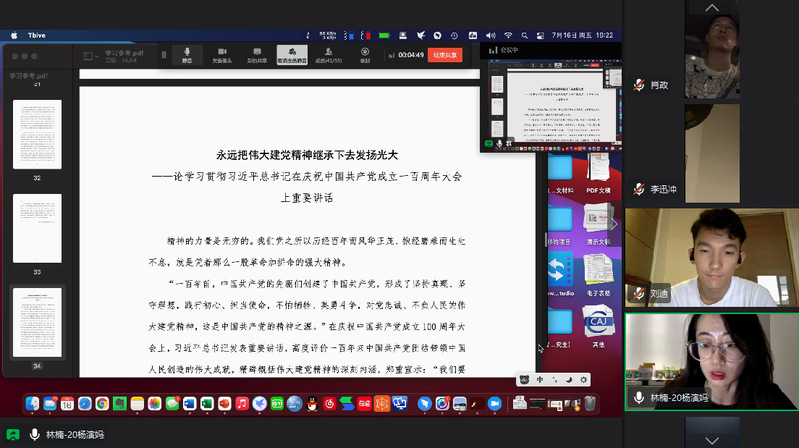
Task: Click the new share button in toolbar
Action: pyautogui.click(x=256, y=54)
